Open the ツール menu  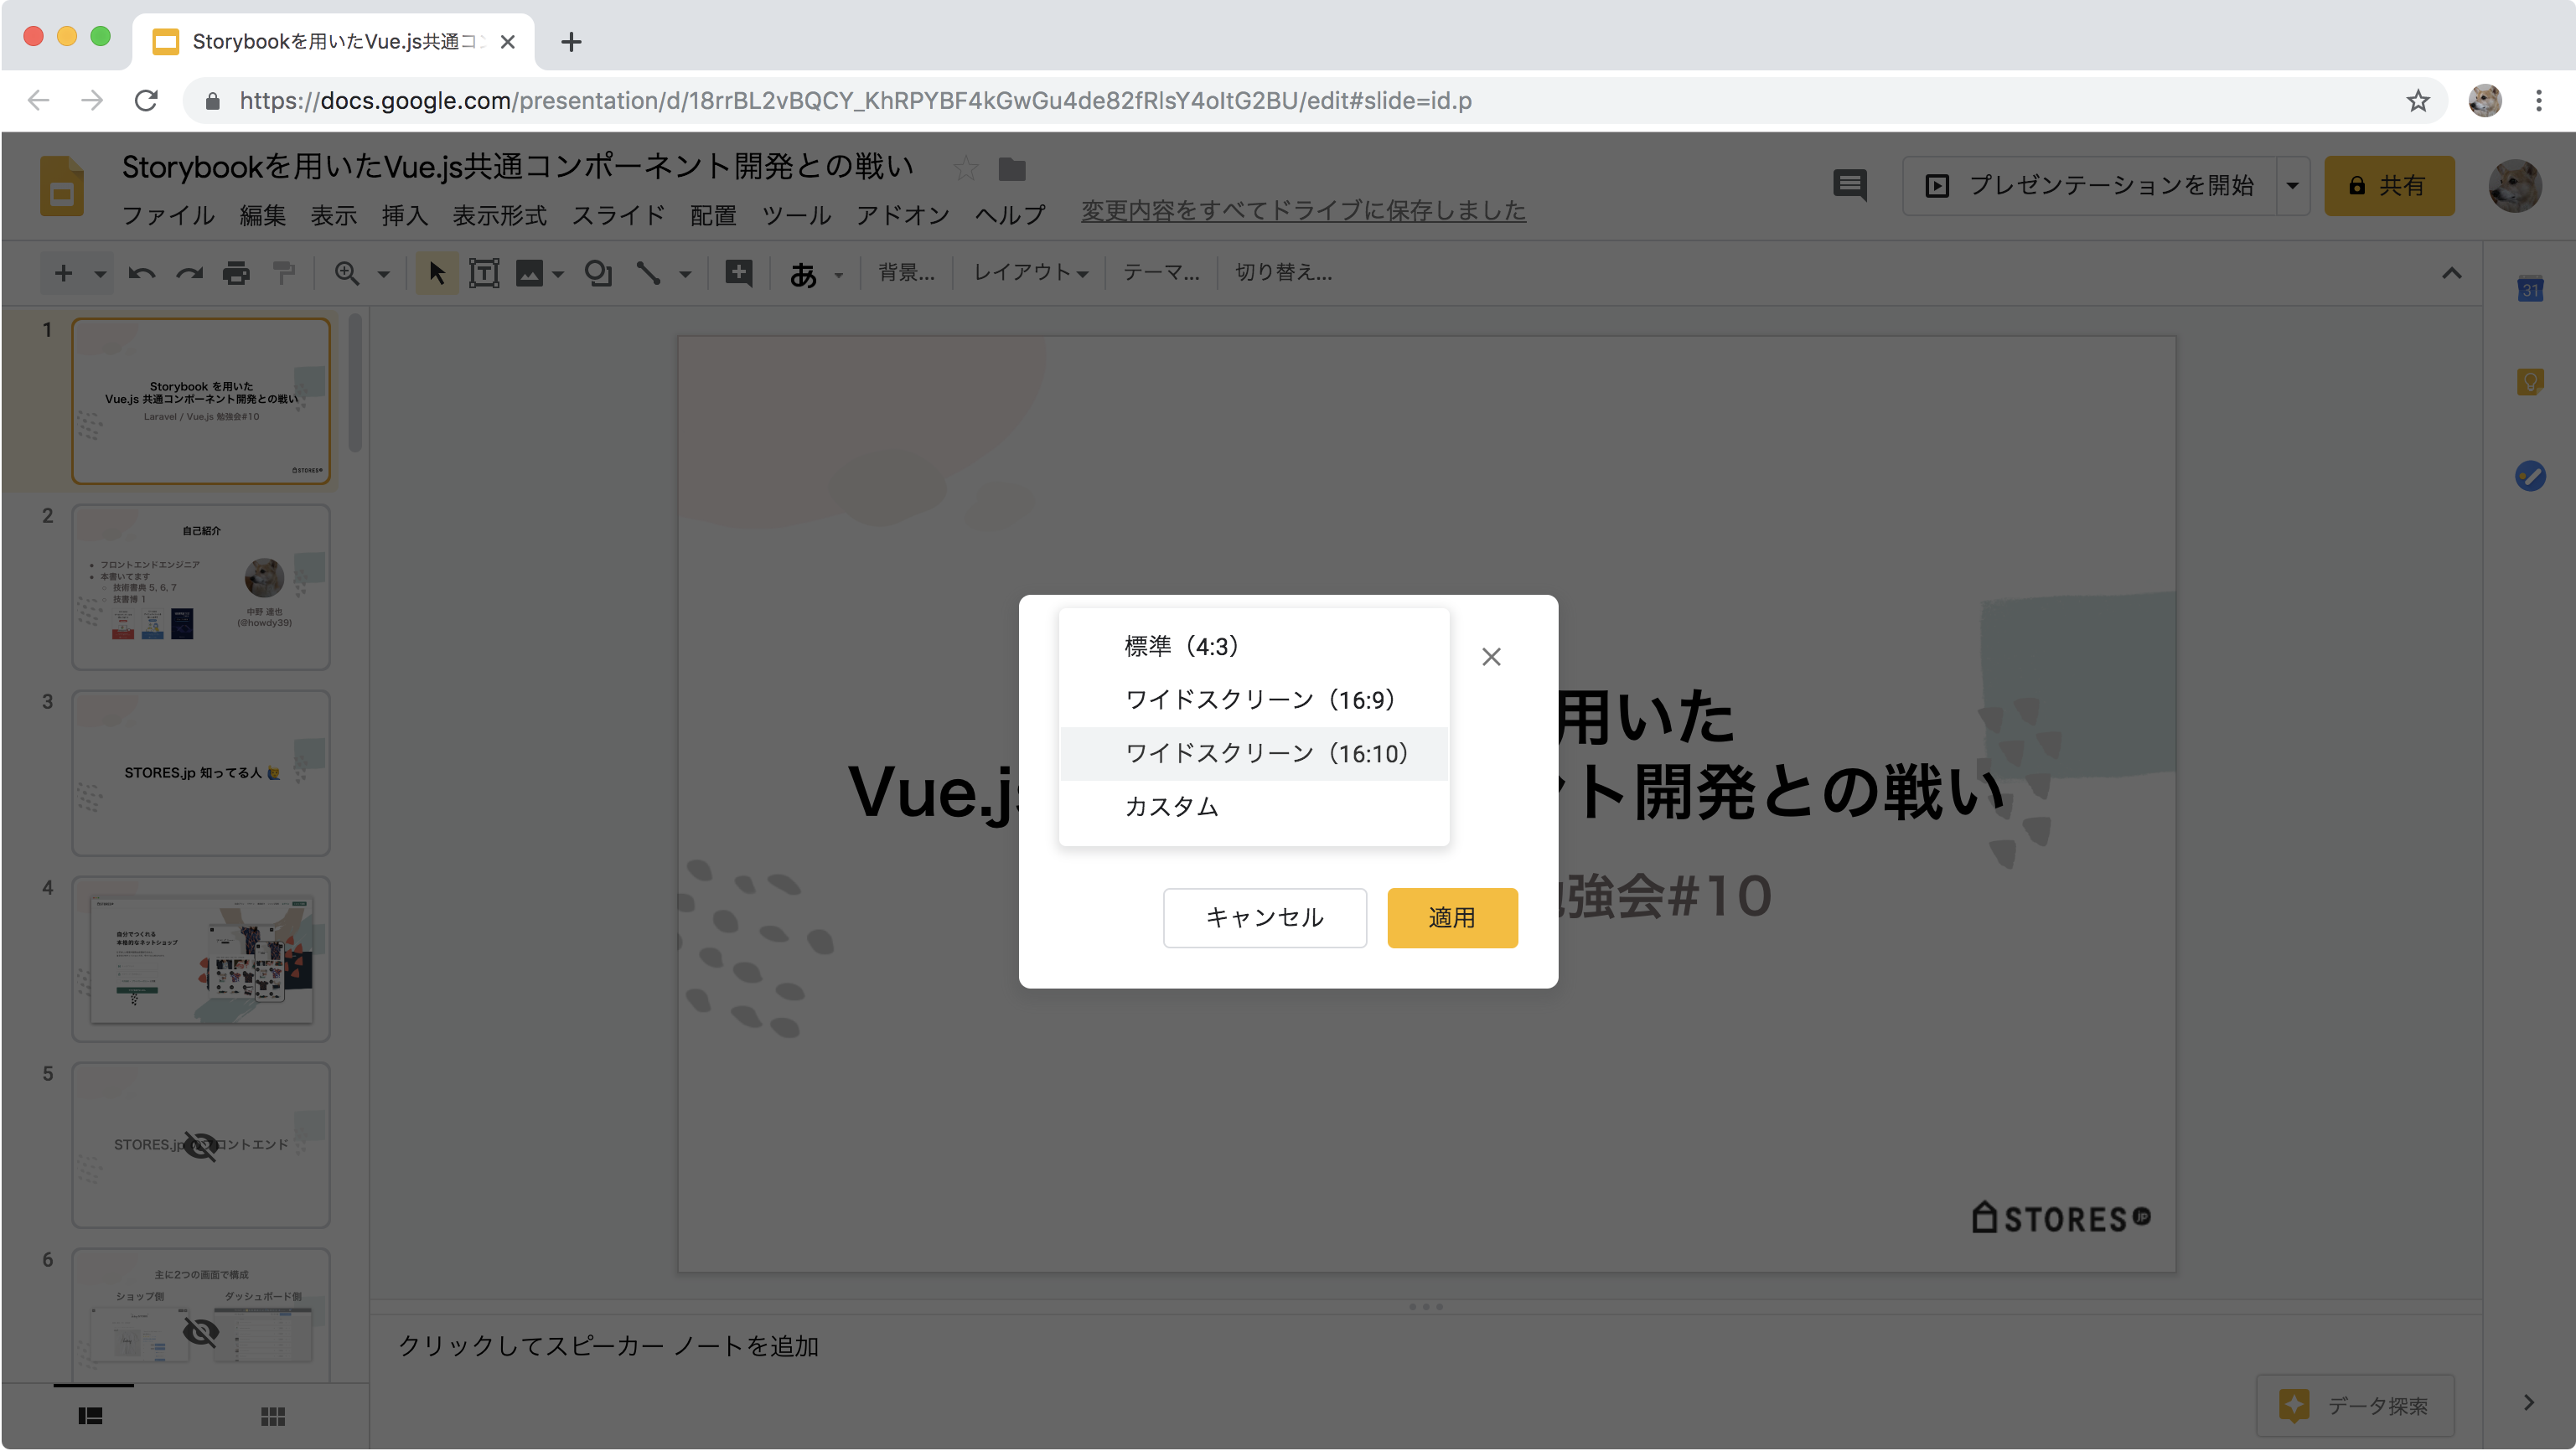tap(796, 215)
